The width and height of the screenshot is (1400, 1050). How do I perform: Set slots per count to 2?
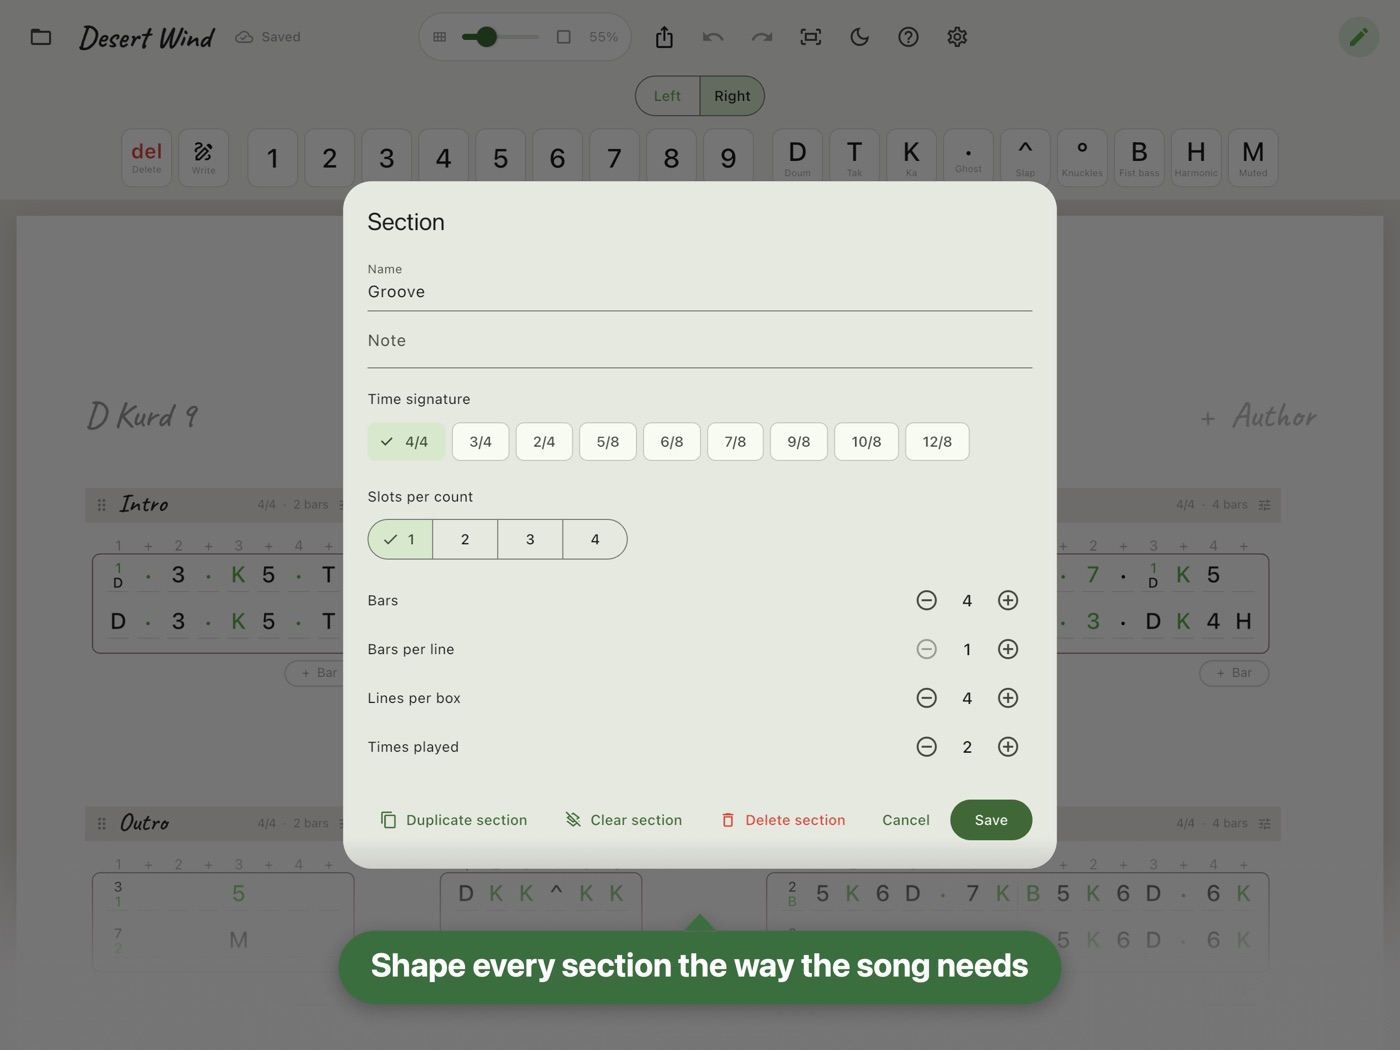(465, 540)
